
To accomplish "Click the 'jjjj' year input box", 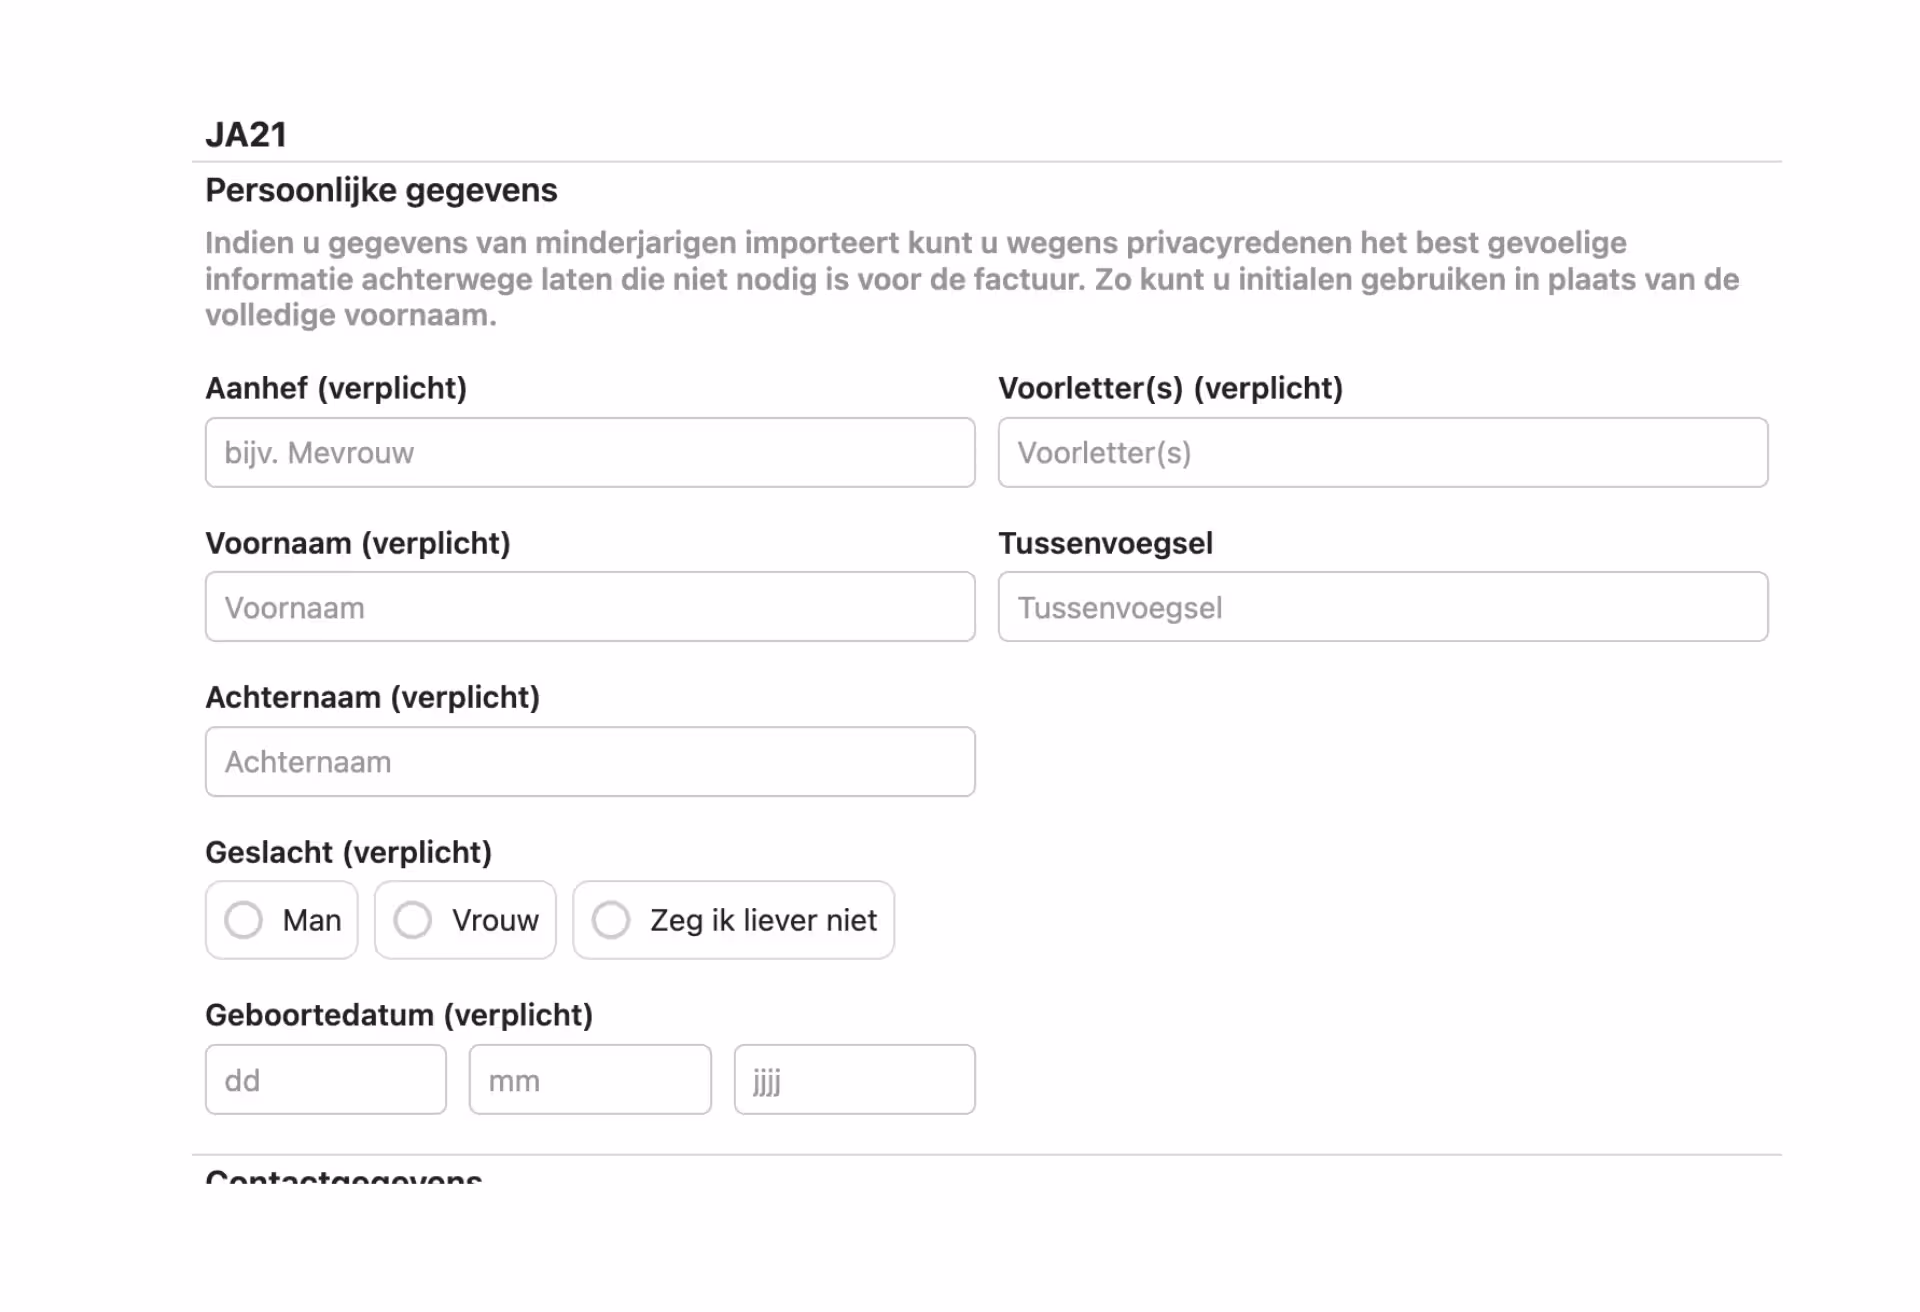I will (854, 1080).
